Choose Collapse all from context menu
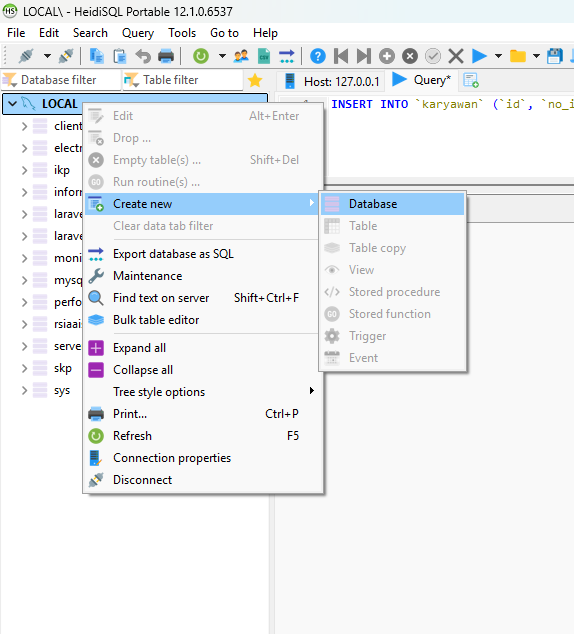574x634 pixels. click(202, 370)
